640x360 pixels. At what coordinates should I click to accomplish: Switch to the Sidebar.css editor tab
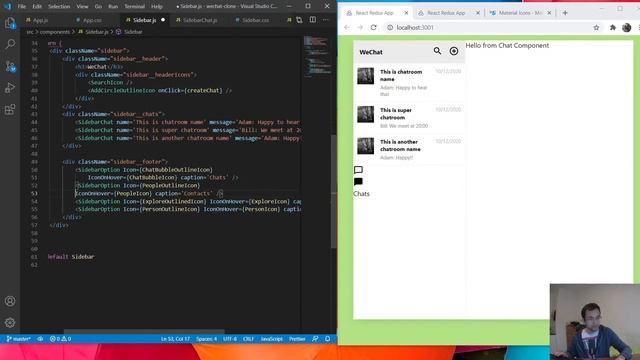255,20
